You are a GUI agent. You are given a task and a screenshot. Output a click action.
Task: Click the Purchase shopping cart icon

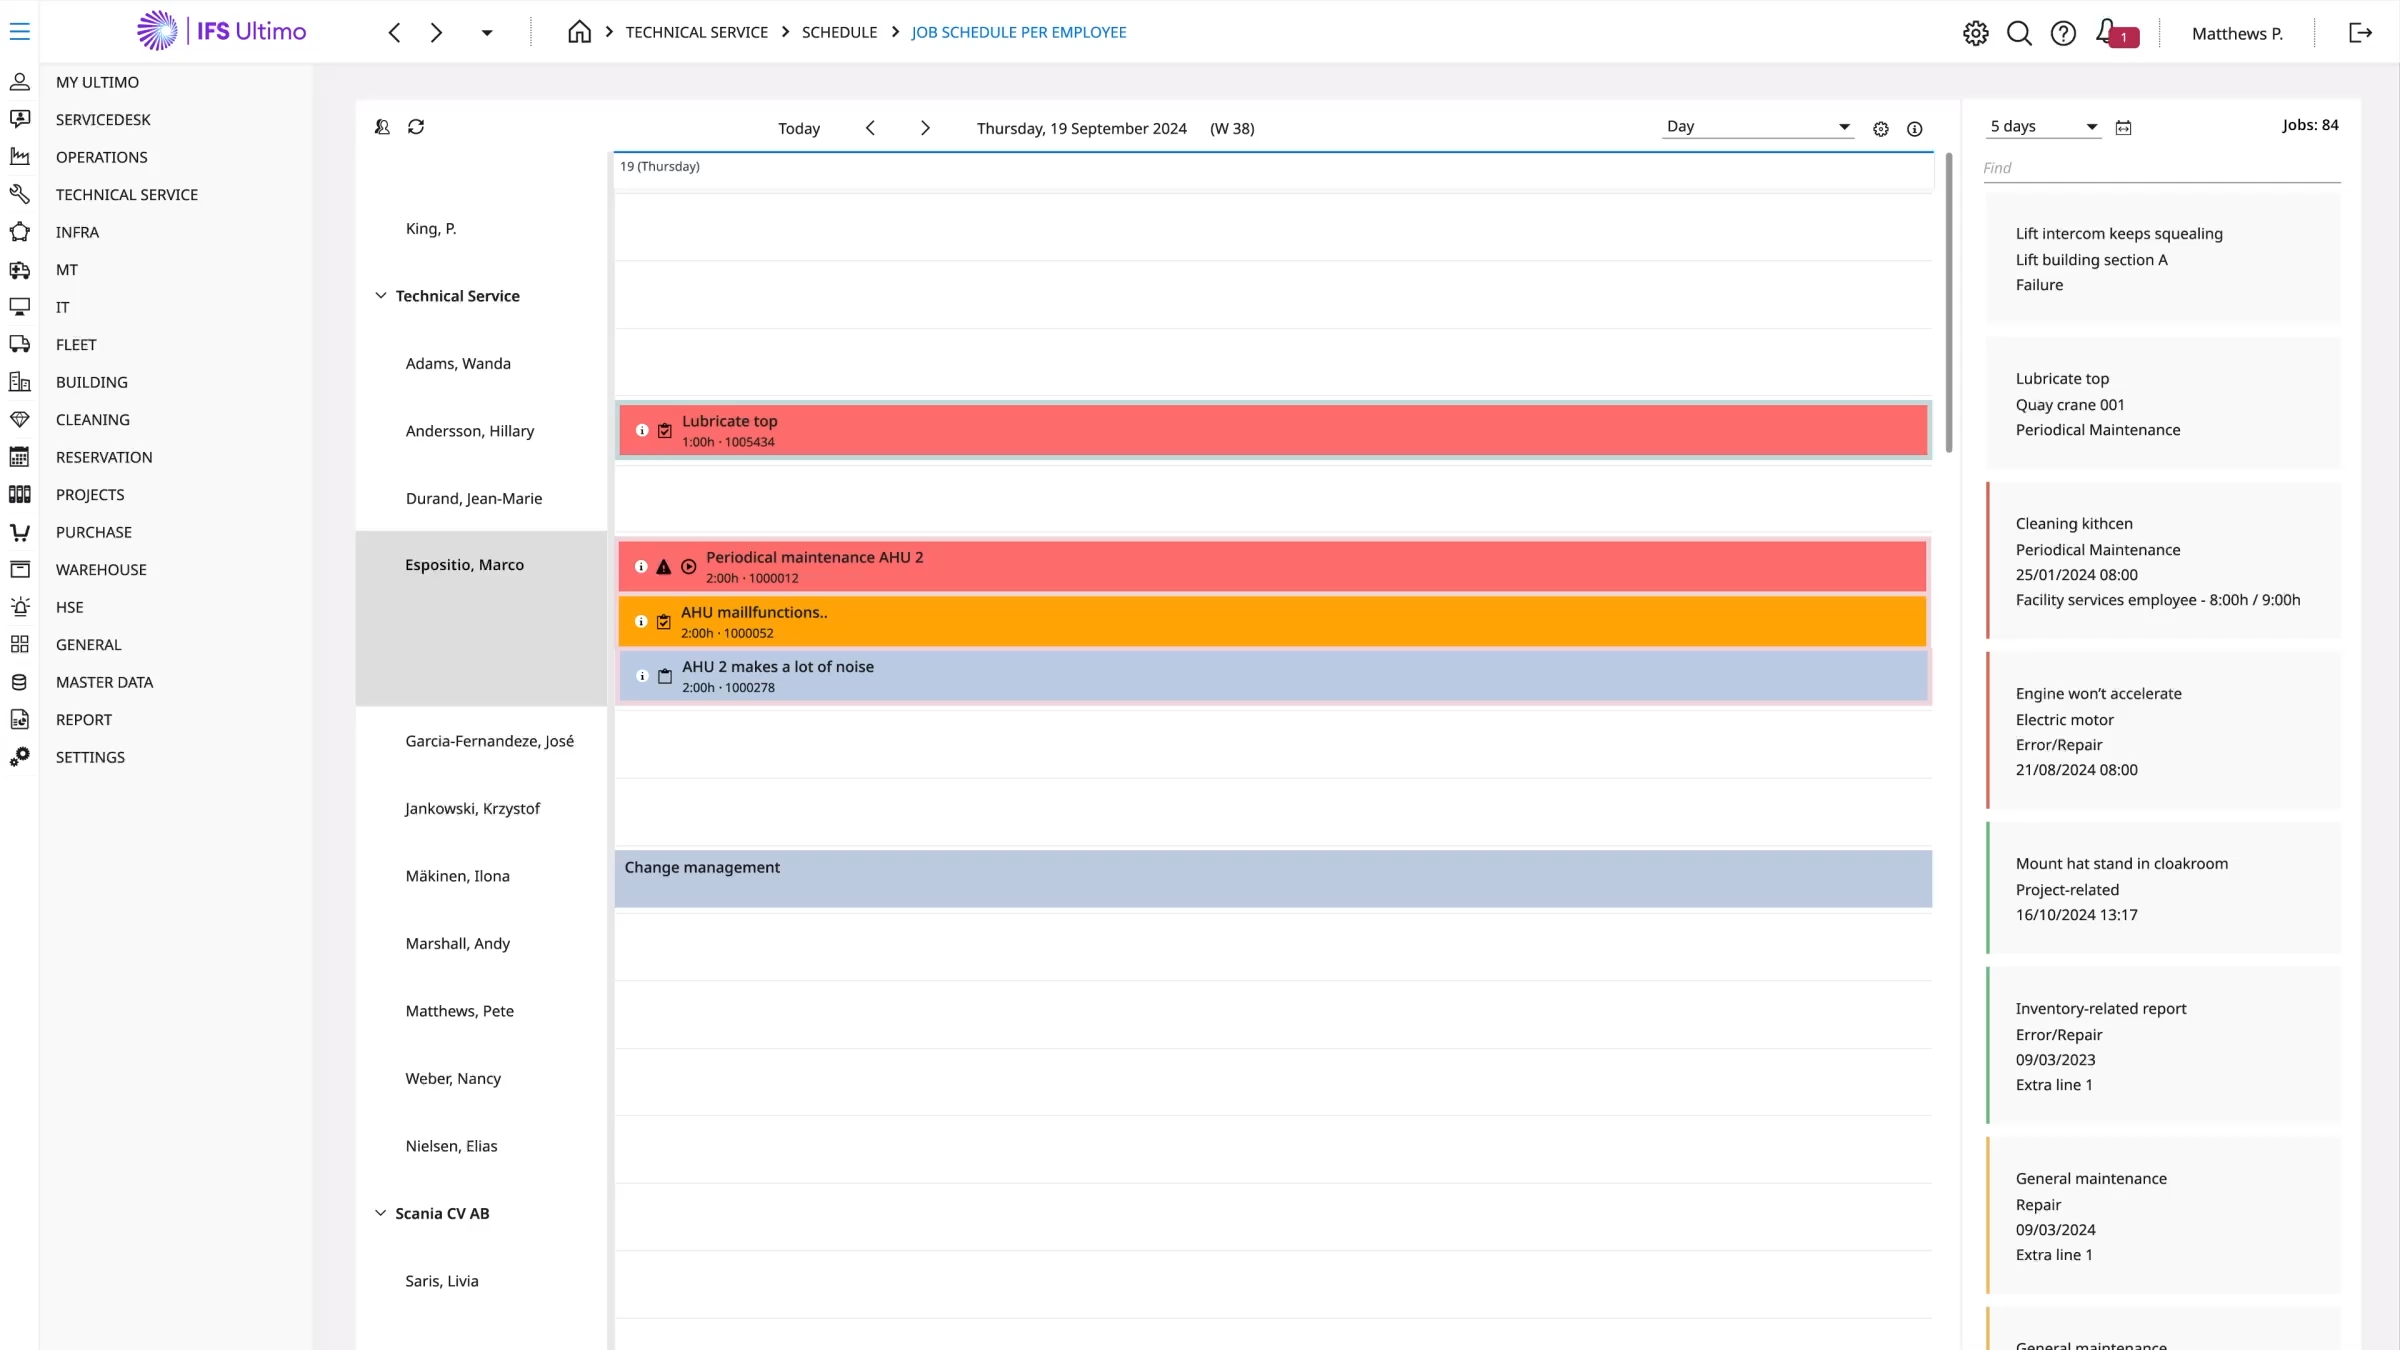coord(21,532)
